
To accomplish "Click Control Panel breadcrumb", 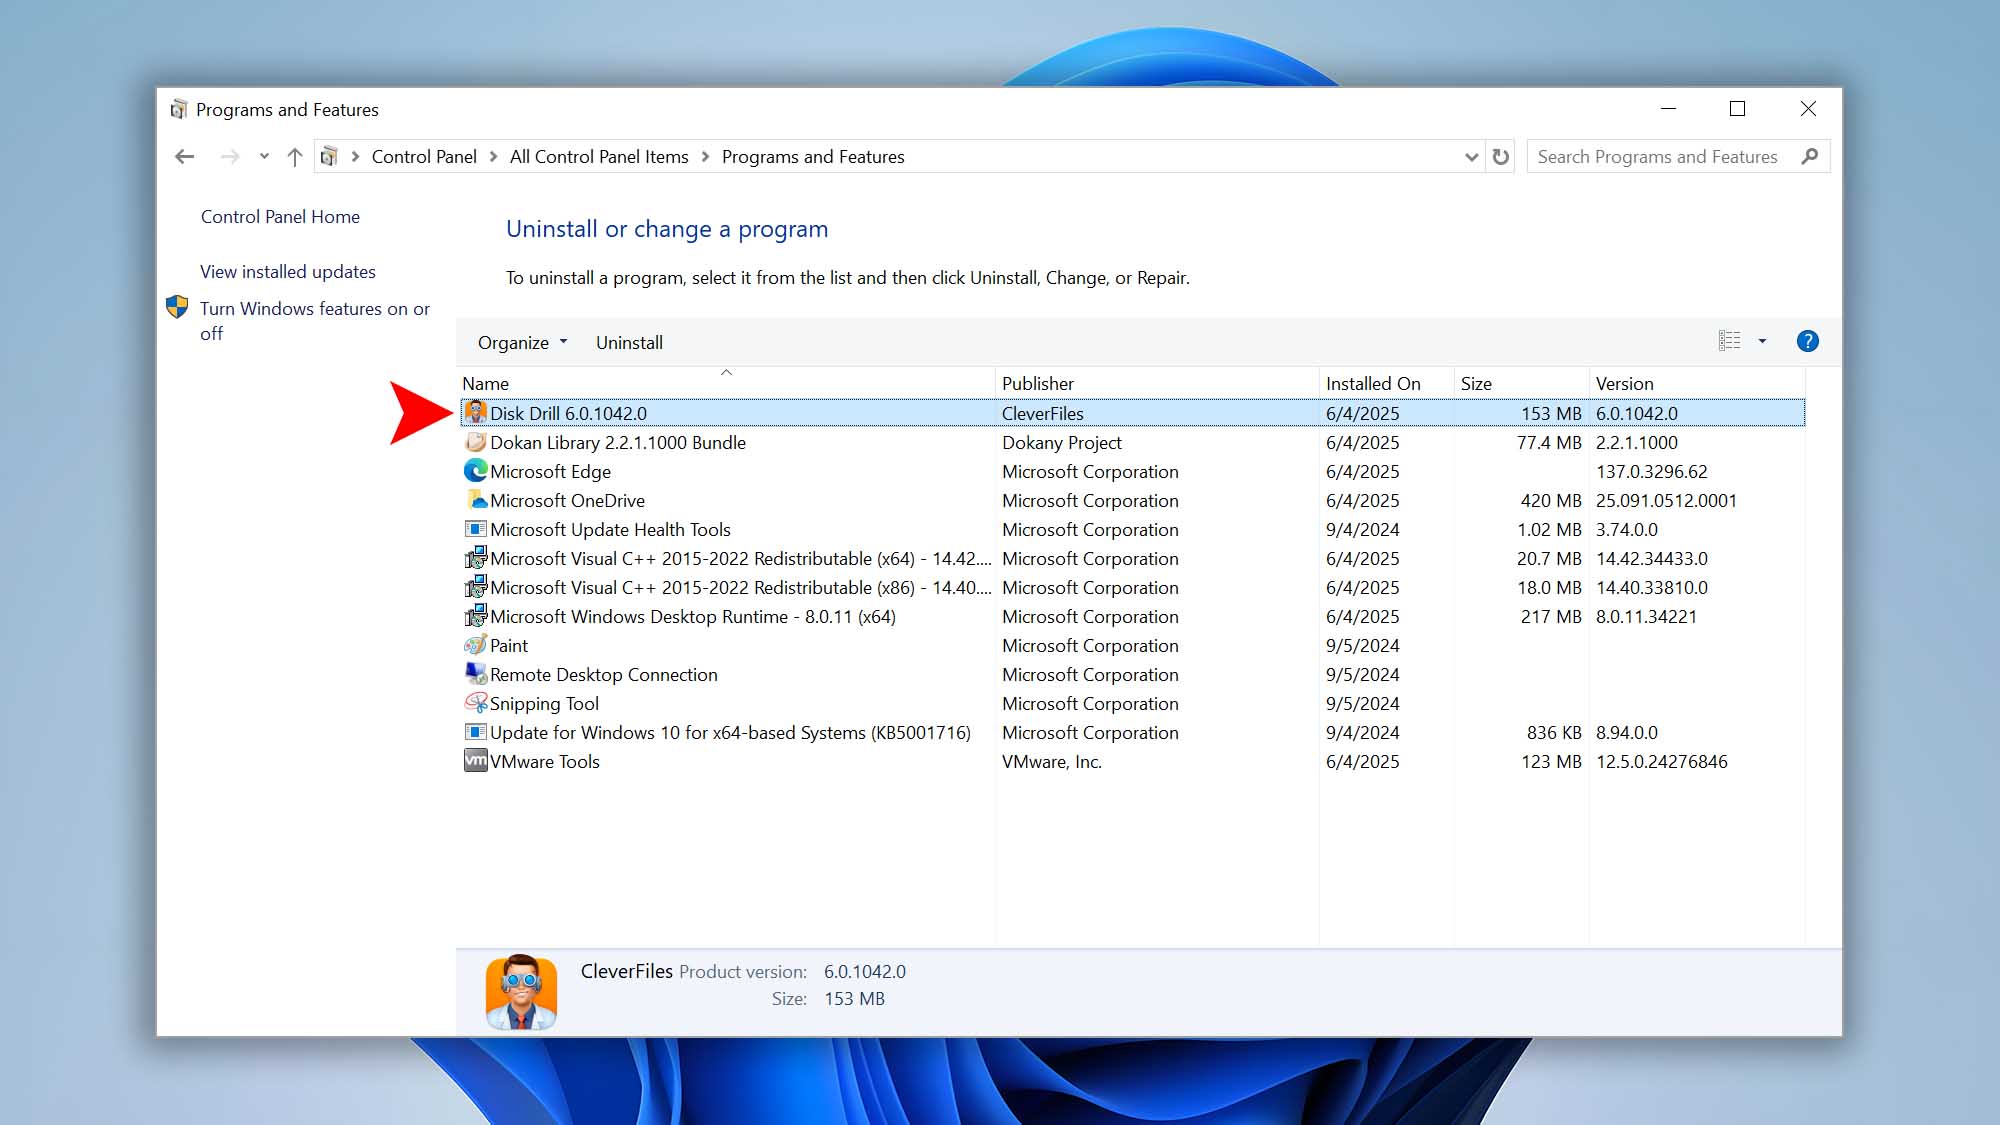I will pyautogui.click(x=424, y=157).
